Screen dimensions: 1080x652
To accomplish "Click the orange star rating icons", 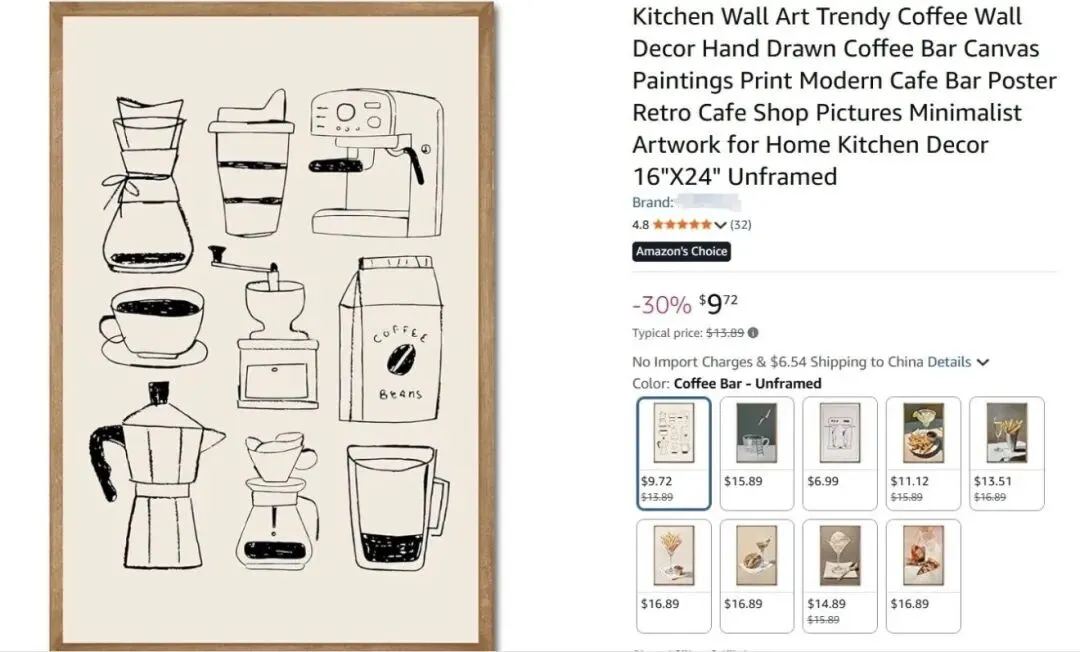I will [682, 225].
